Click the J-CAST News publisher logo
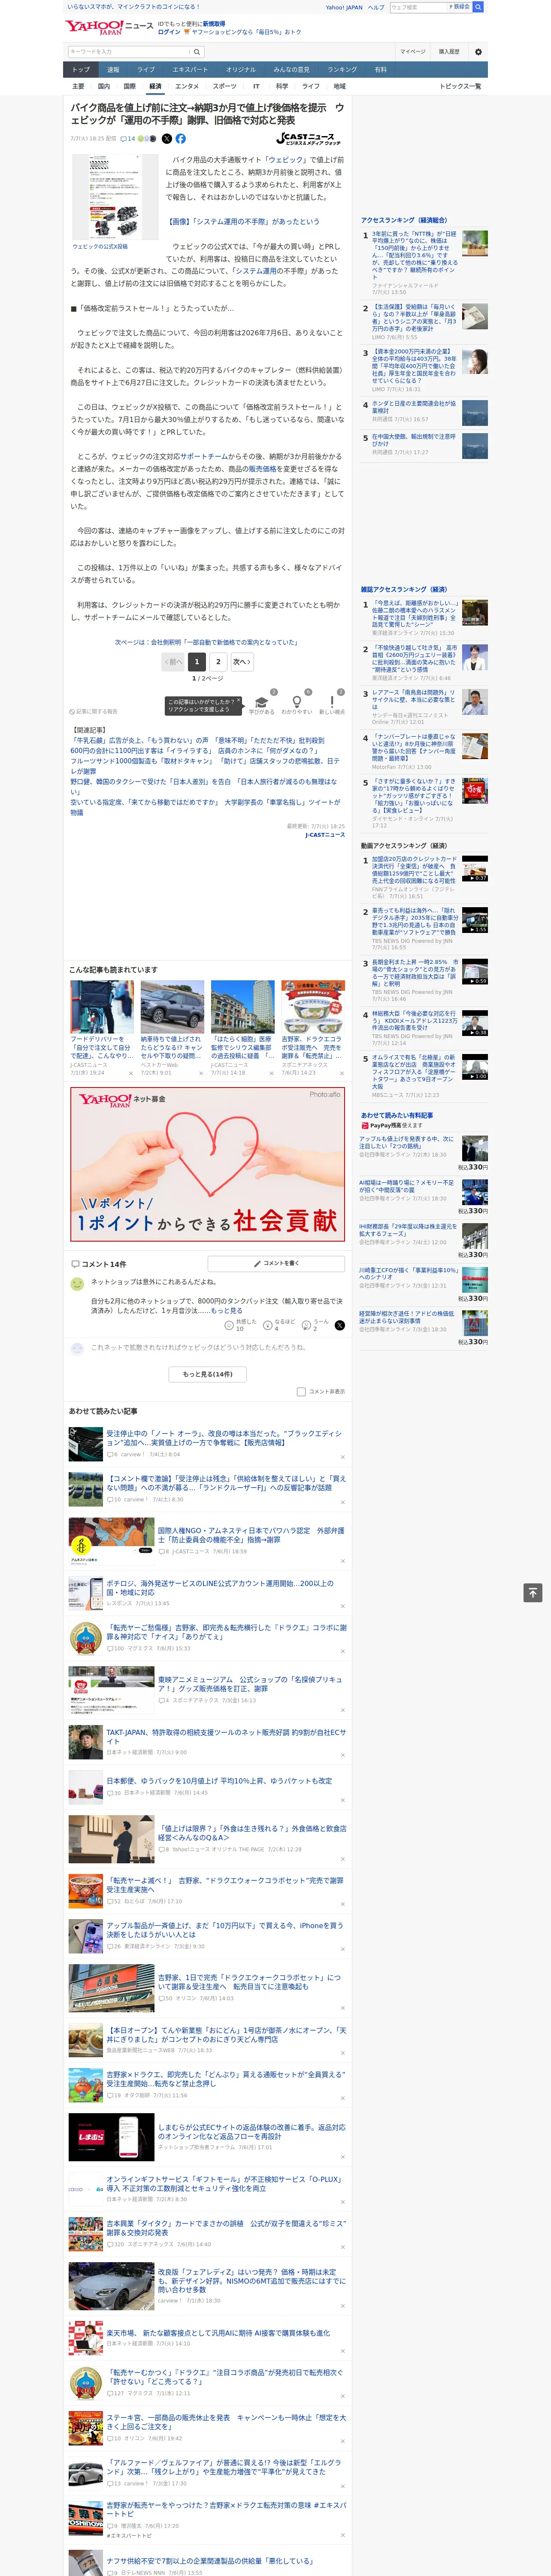The height and width of the screenshot is (2576, 551). pos(309,139)
